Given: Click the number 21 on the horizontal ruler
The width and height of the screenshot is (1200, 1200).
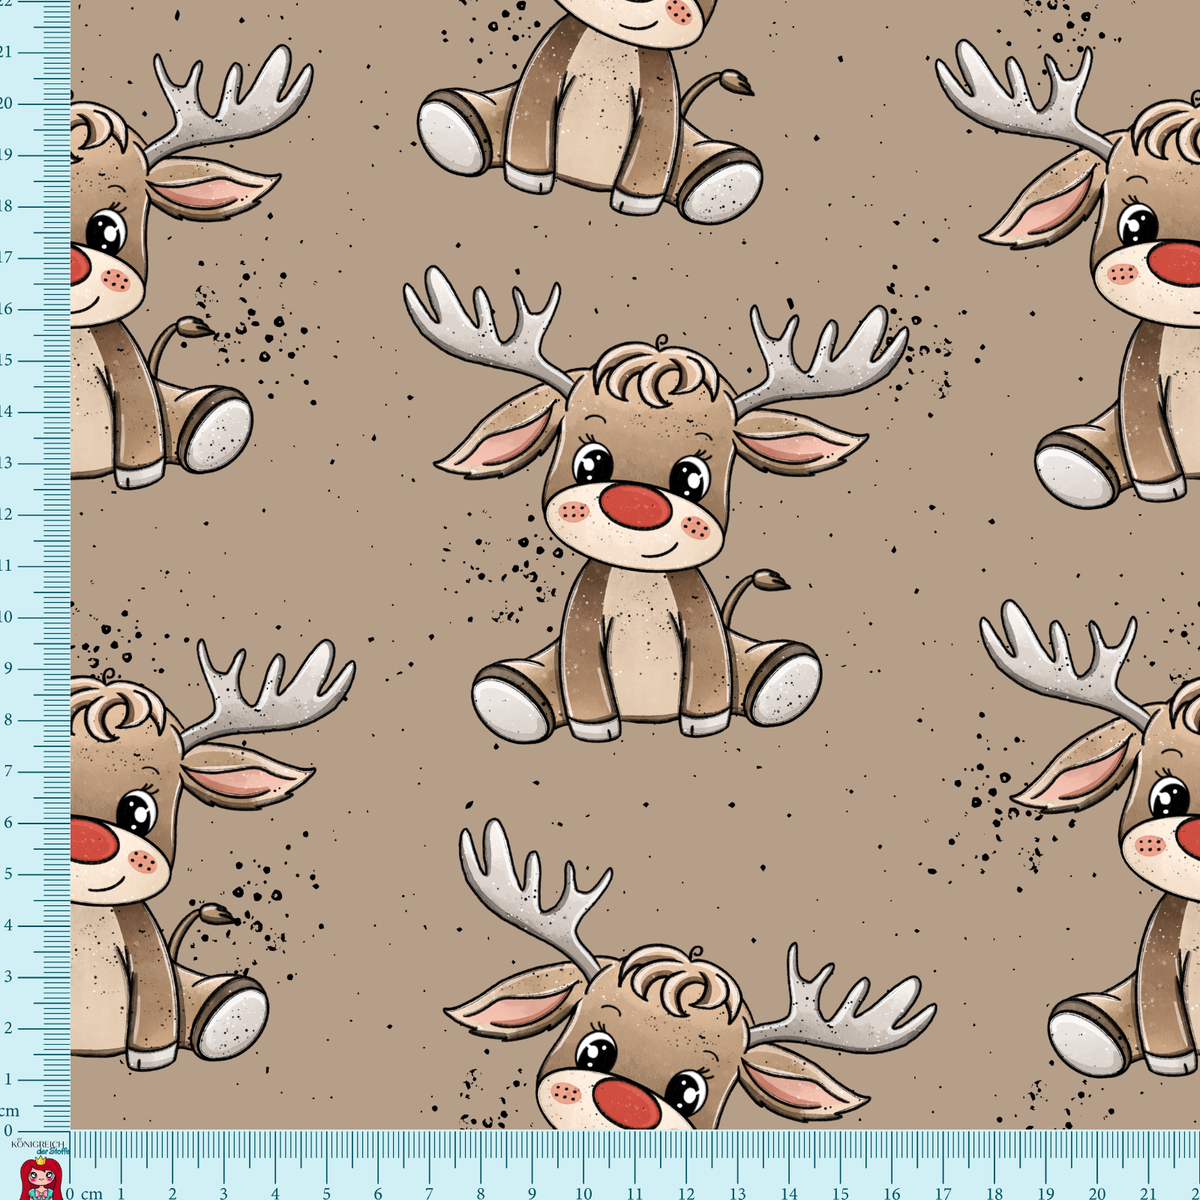Looking at the screenshot, I should (1148, 1193).
